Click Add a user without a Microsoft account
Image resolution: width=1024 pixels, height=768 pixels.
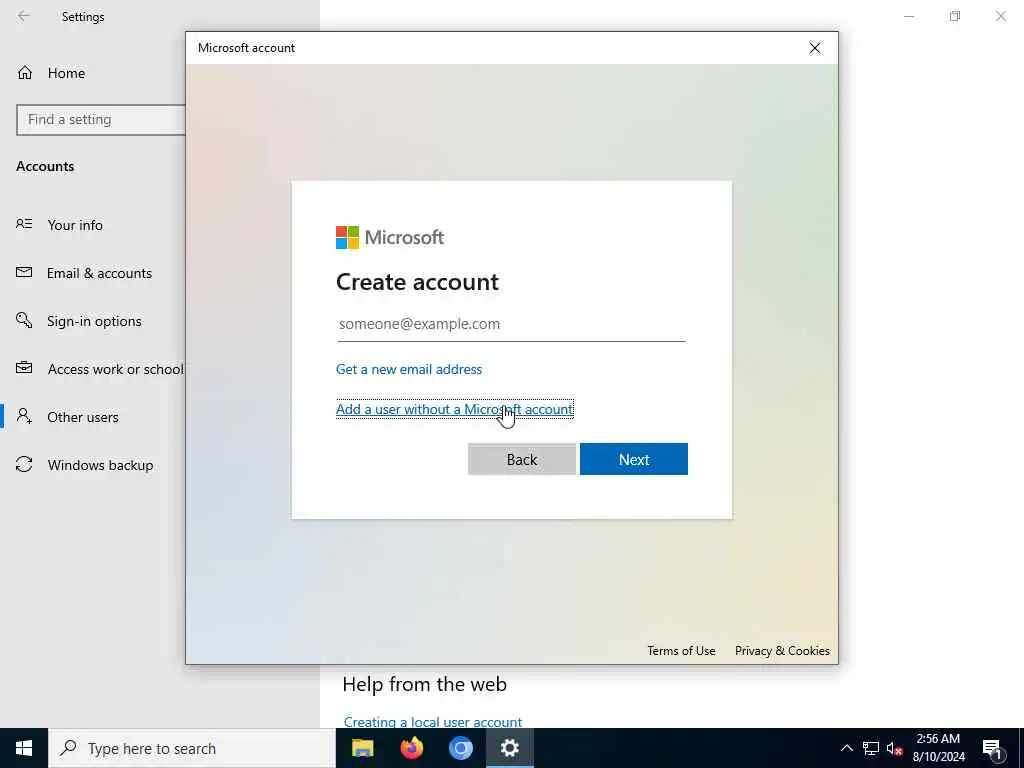click(455, 409)
